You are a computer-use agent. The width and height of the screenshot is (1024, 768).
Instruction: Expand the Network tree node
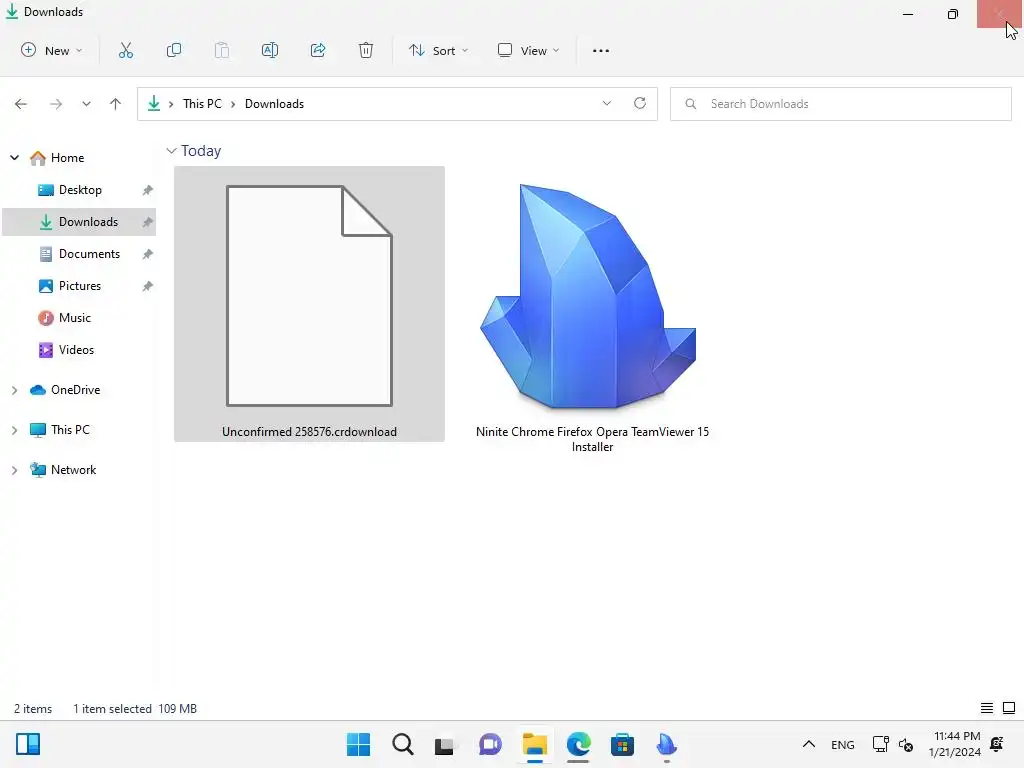pos(14,470)
